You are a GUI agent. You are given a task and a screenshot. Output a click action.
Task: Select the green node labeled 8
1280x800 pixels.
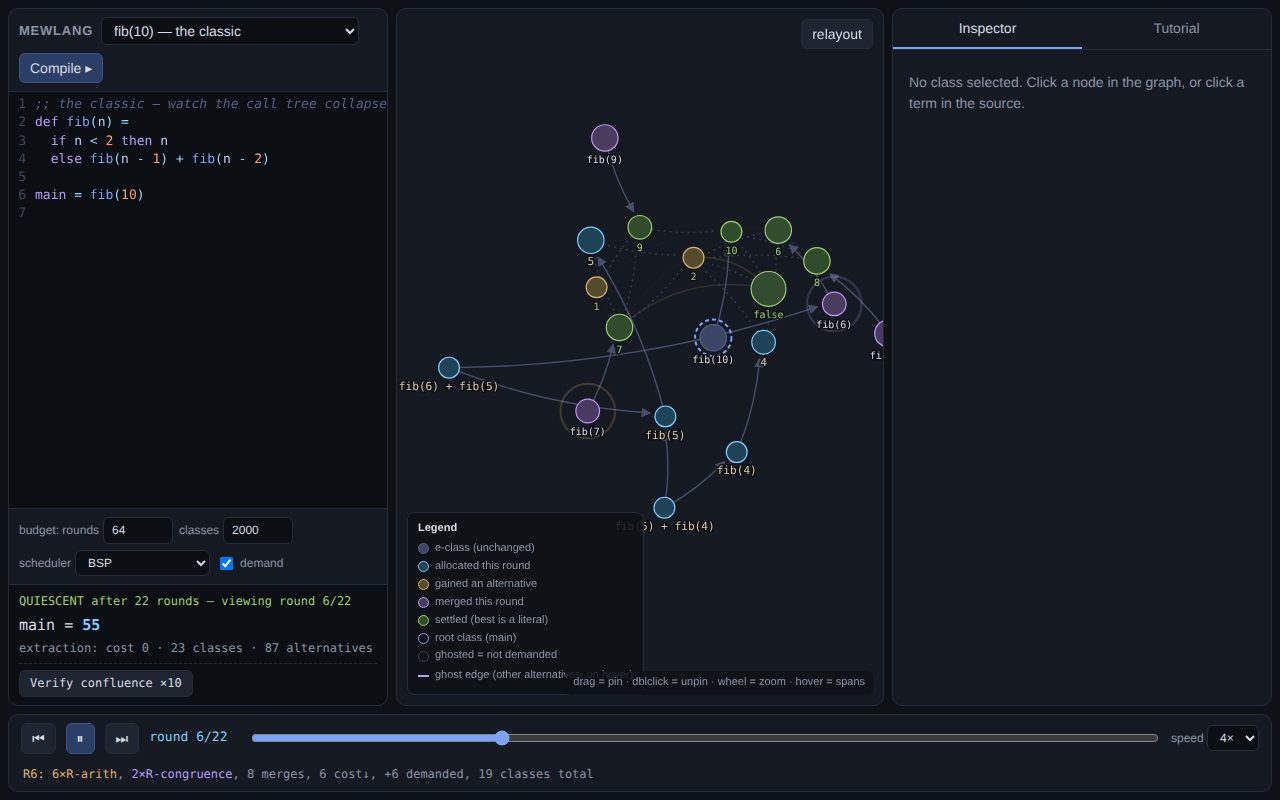pyautogui.click(x=817, y=261)
